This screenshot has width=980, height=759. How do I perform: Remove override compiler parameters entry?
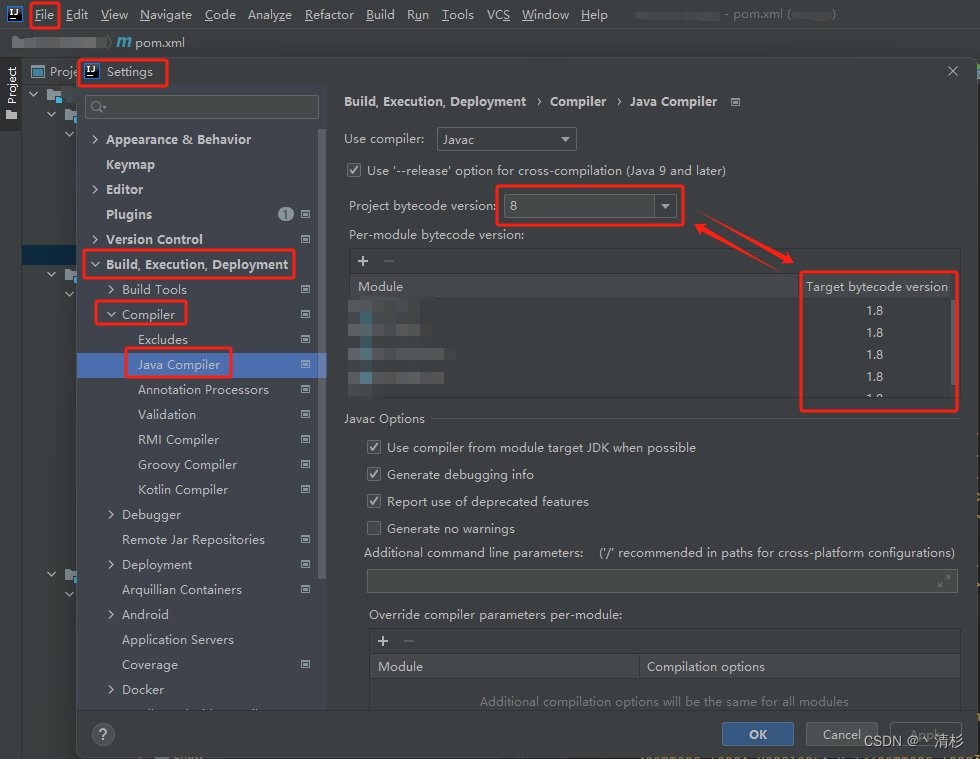tap(409, 641)
